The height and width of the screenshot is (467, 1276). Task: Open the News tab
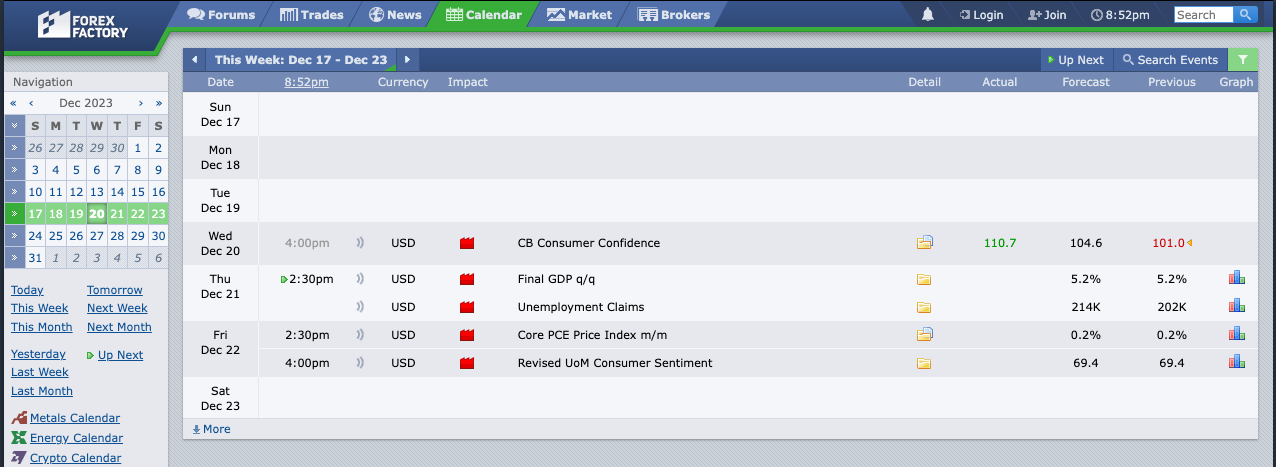click(x=395, y=15)
